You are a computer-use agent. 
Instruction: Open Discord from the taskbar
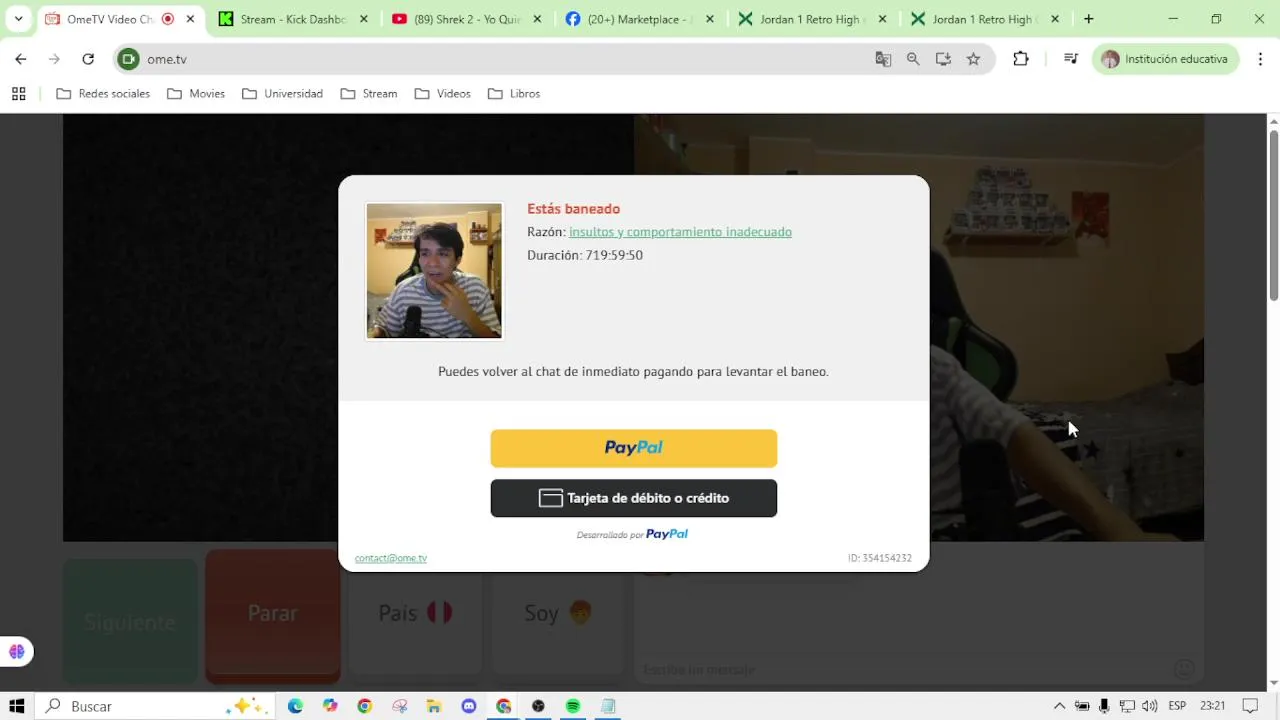pyautogui.click(x=469, y=706)
